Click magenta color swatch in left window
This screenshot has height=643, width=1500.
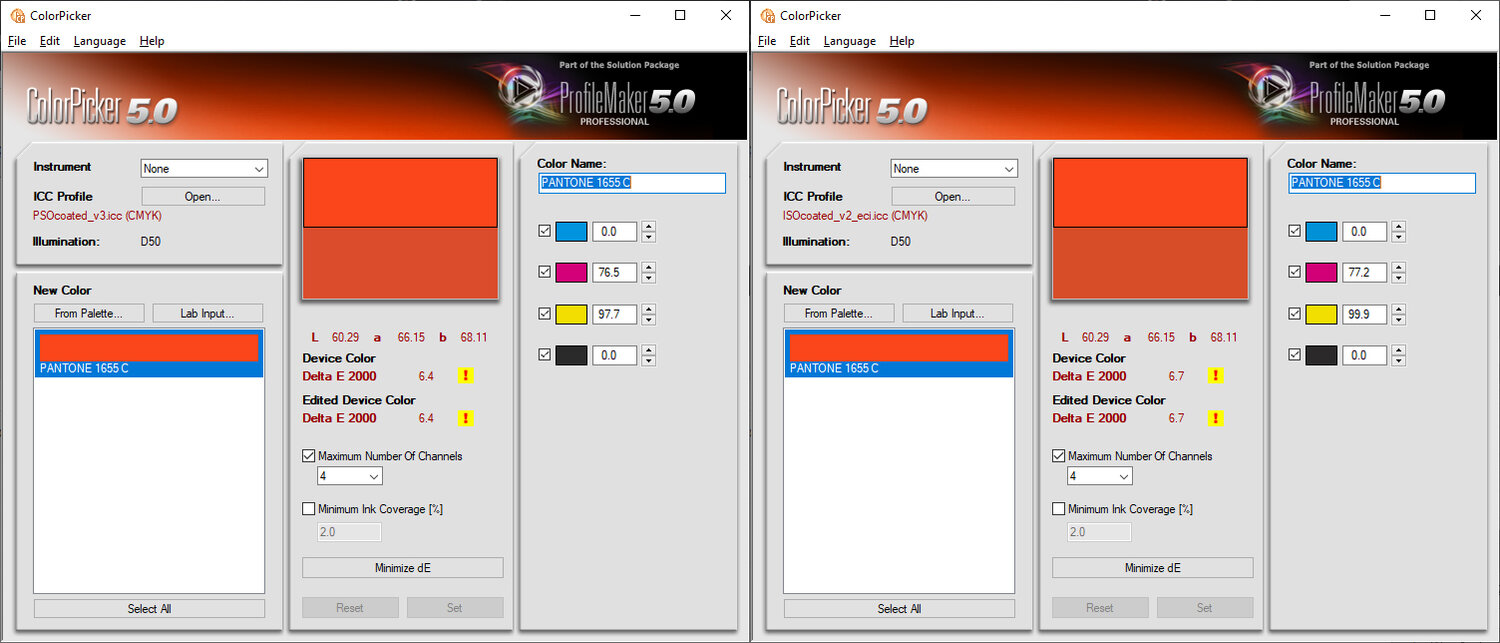point(571,272)
